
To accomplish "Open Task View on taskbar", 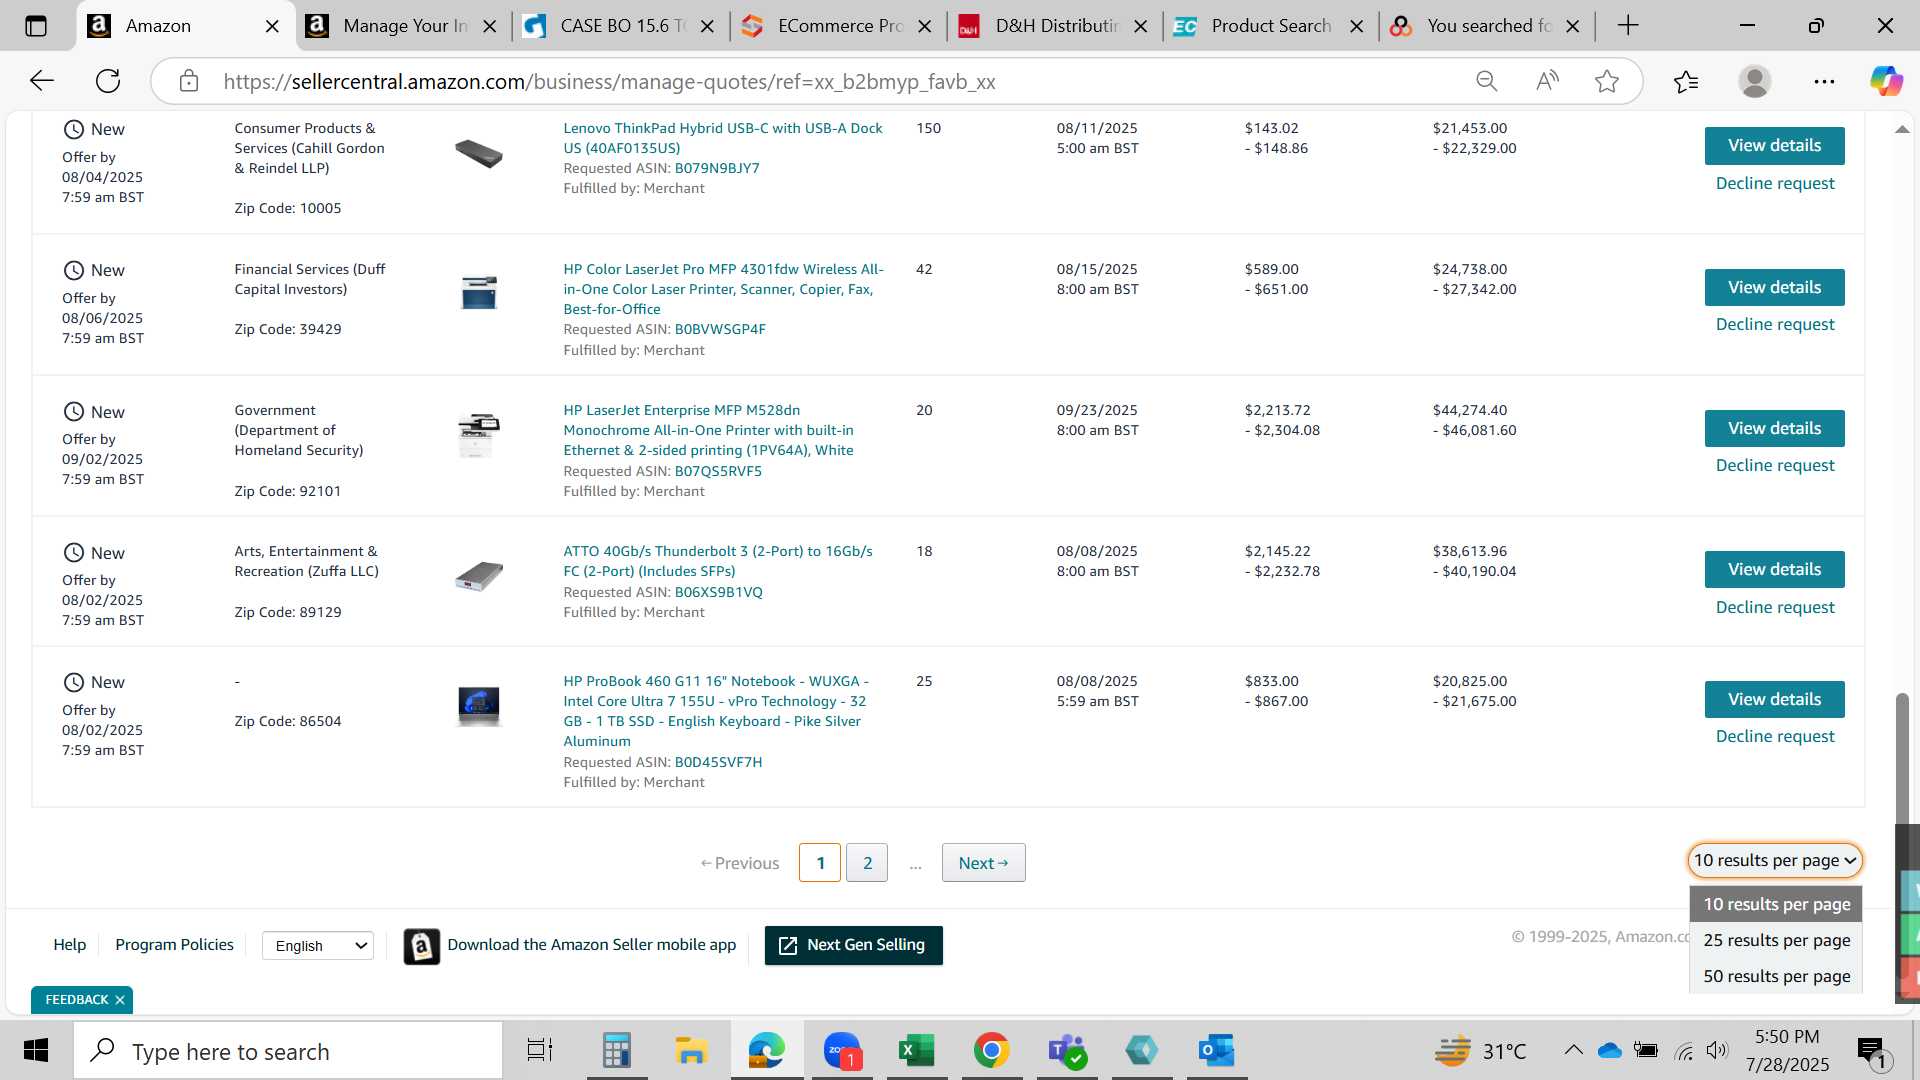I will pos(540,1051).
